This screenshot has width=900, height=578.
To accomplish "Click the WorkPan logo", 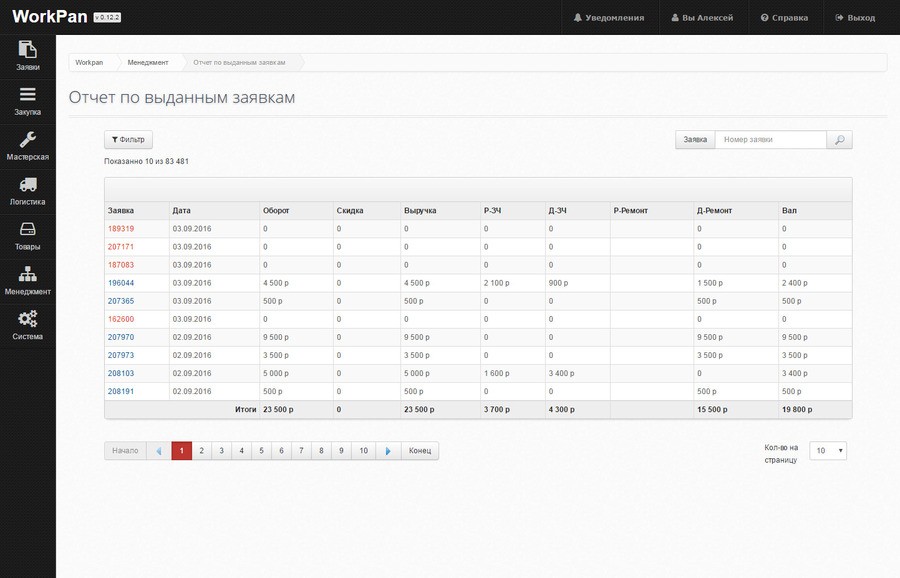I will (x=49, y=17).
